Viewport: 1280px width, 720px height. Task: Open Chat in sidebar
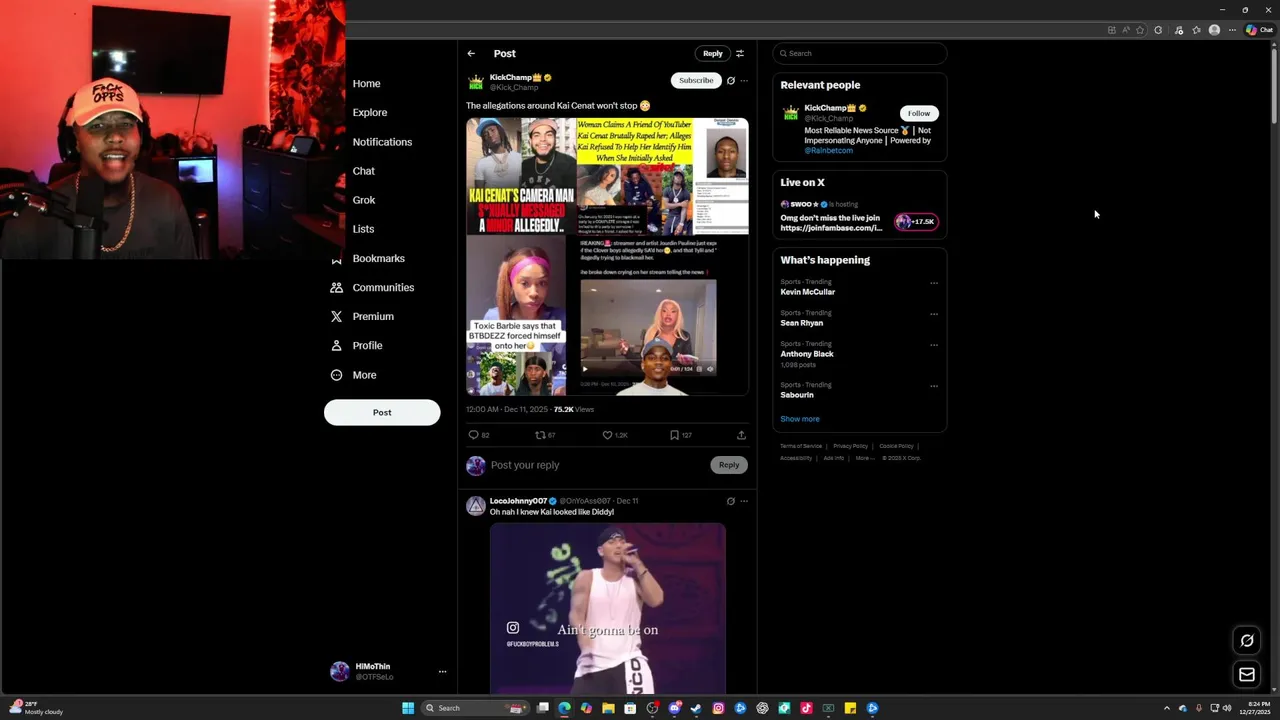[x=364, y=171]
